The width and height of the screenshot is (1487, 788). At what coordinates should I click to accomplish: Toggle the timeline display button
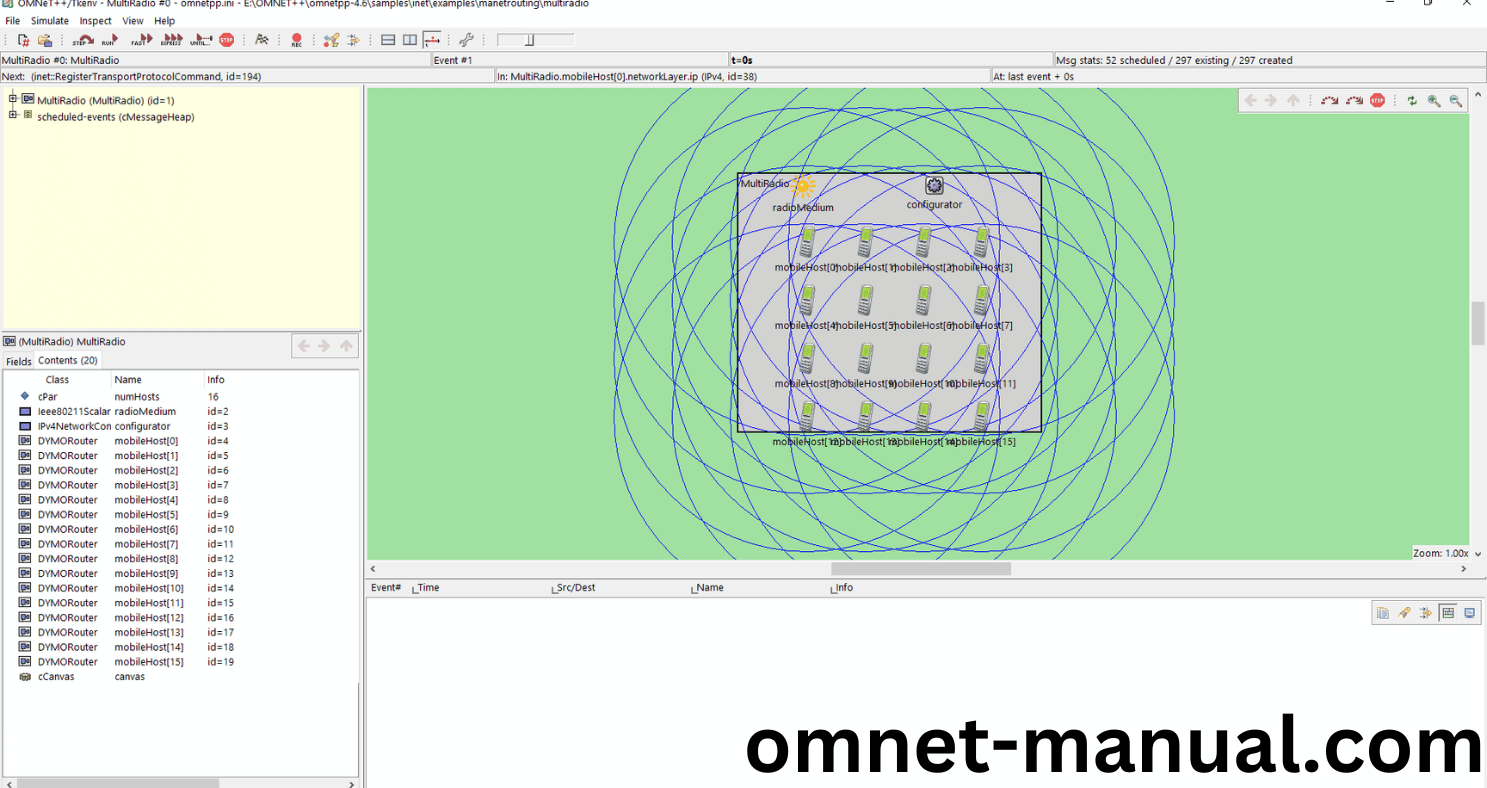pyautogui.click(x=432, y=40)
